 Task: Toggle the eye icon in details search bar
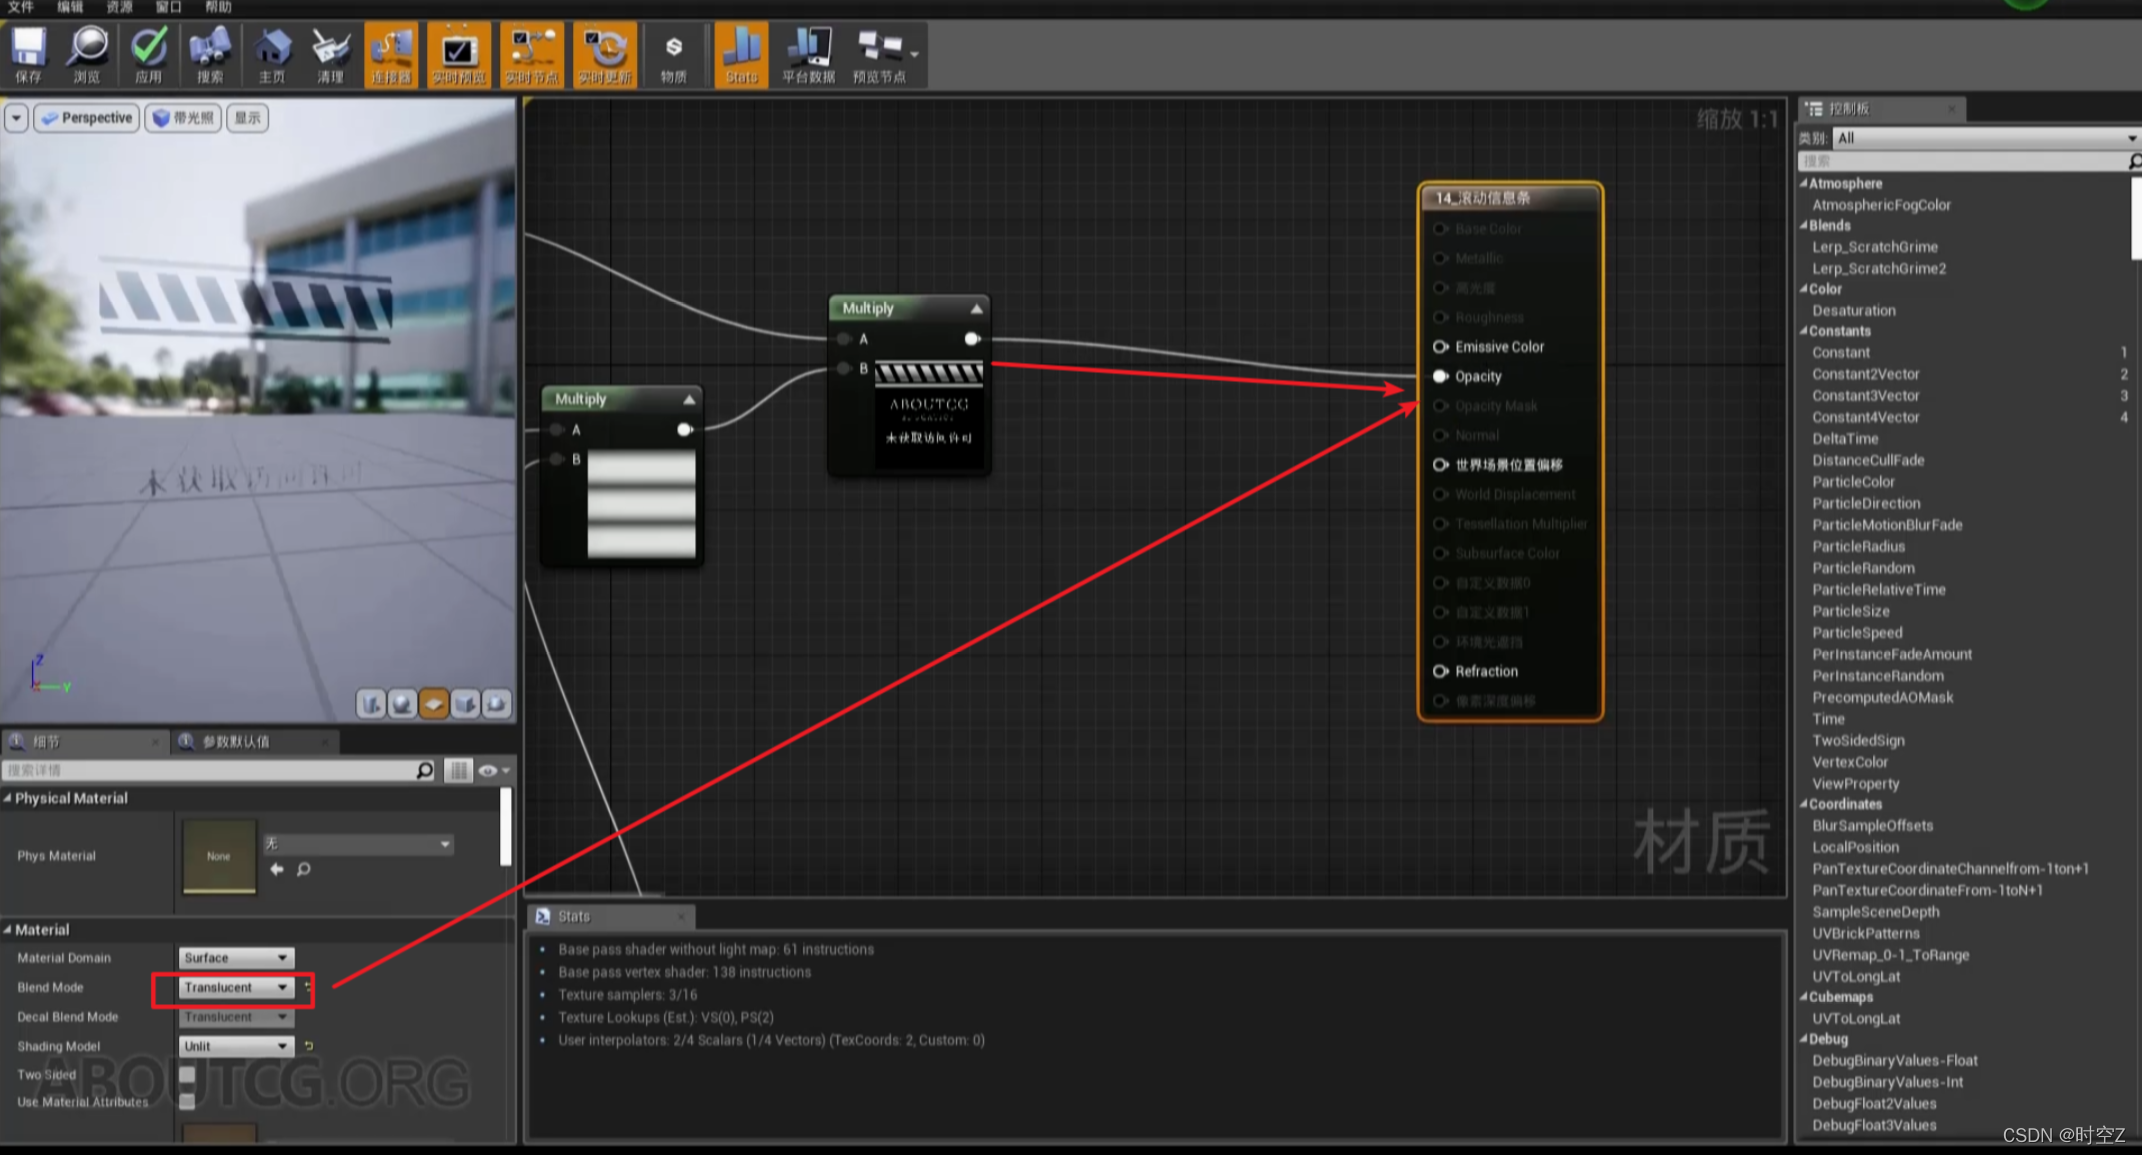488,770
